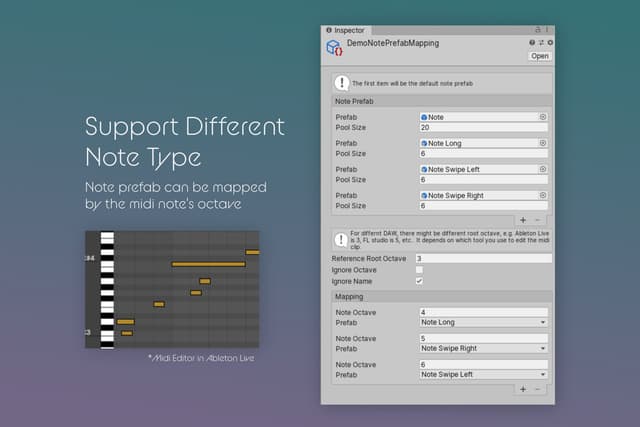This screenshot has height=427, width=640.
Task: Open object picker for Note prefab
Action: click(x=542, y=117)
